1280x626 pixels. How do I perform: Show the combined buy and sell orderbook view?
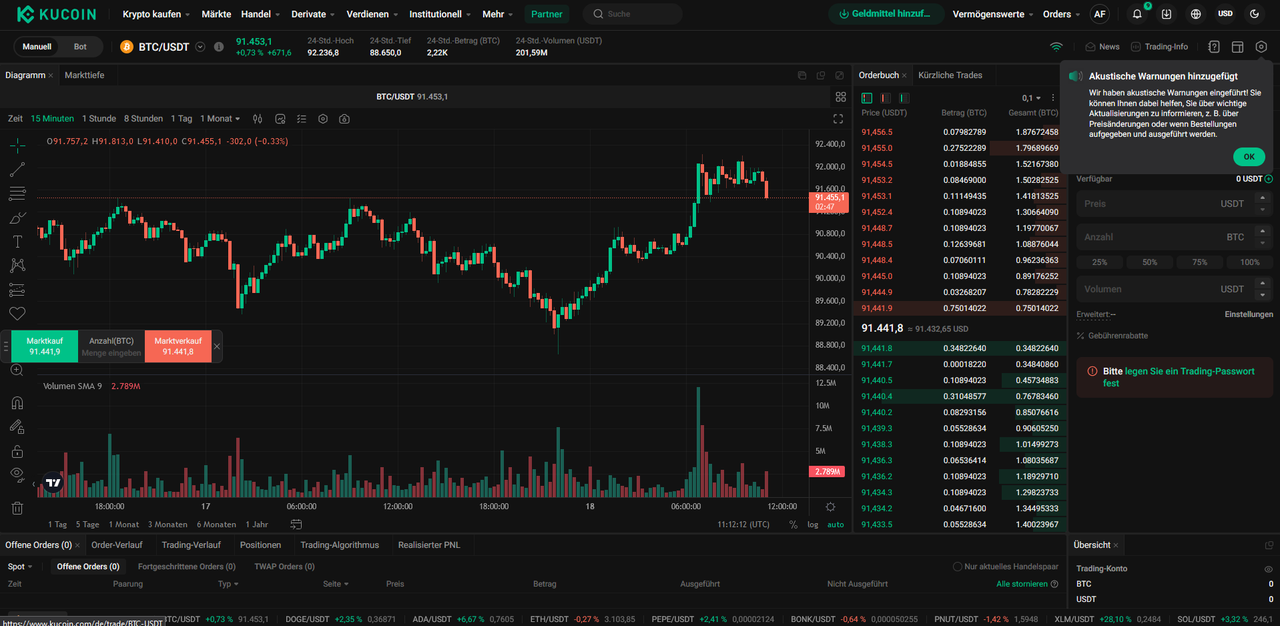(867, 98)
